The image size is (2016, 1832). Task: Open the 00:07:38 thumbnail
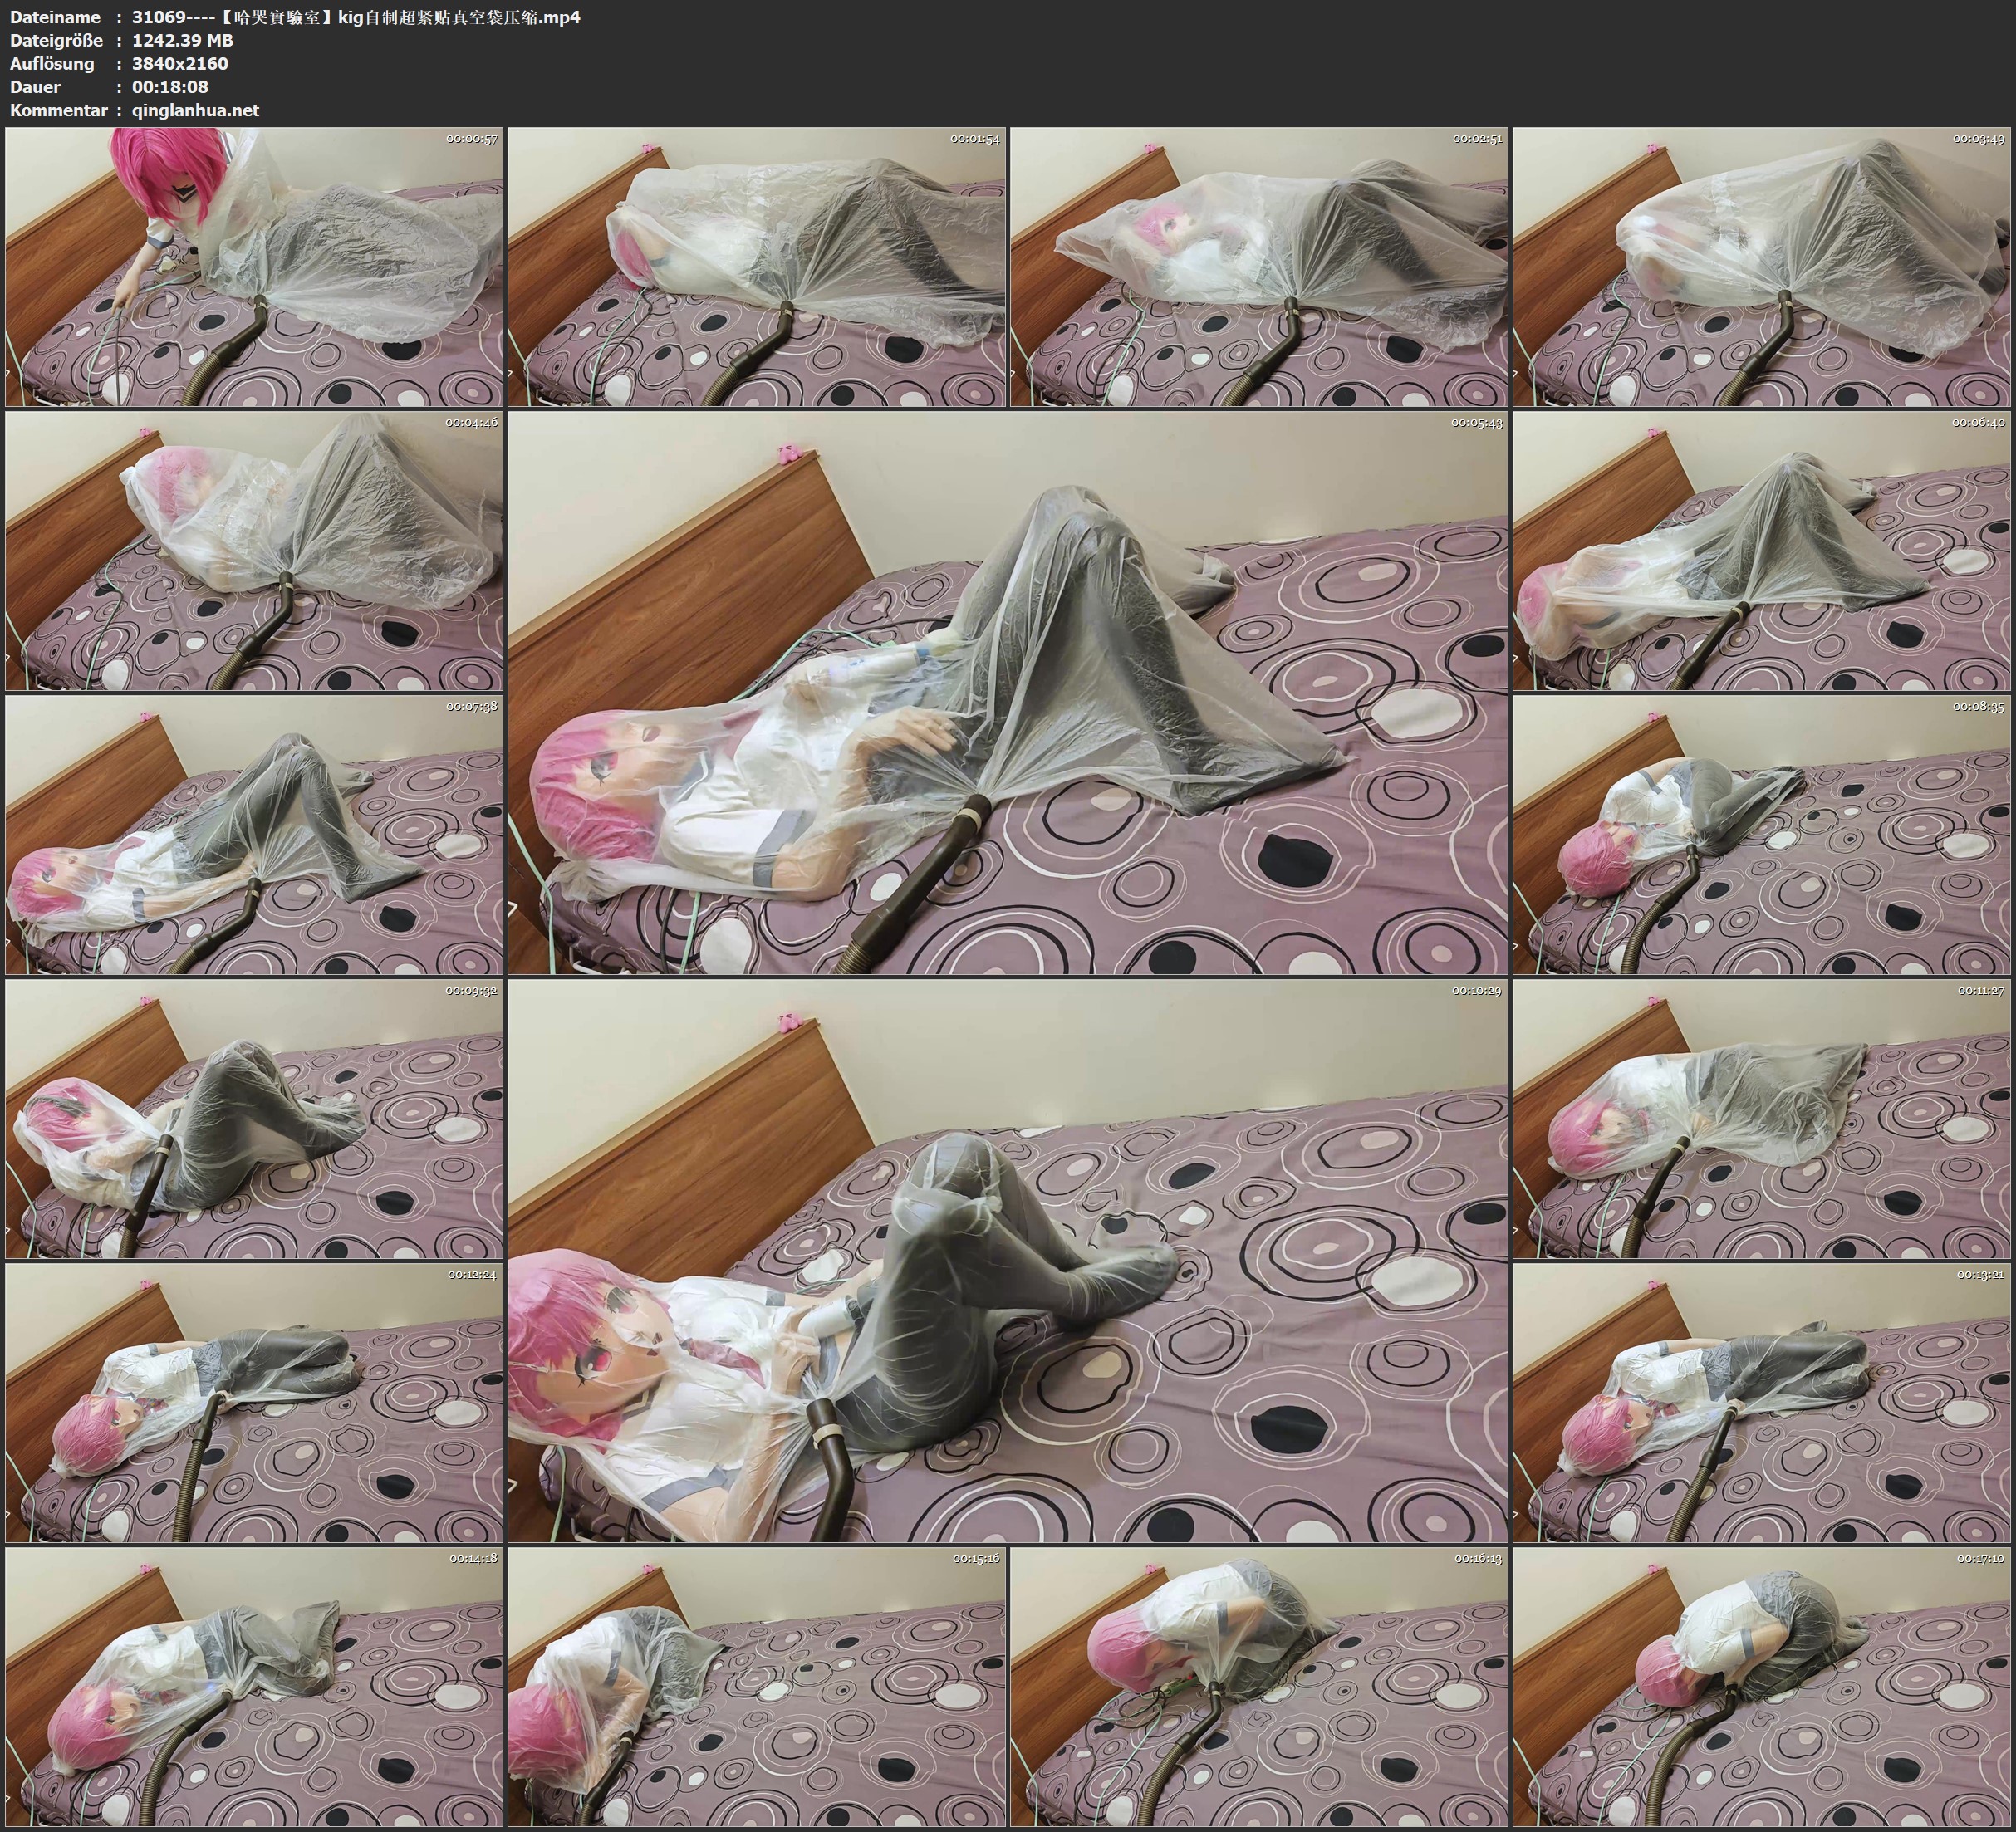coord(254,835)
